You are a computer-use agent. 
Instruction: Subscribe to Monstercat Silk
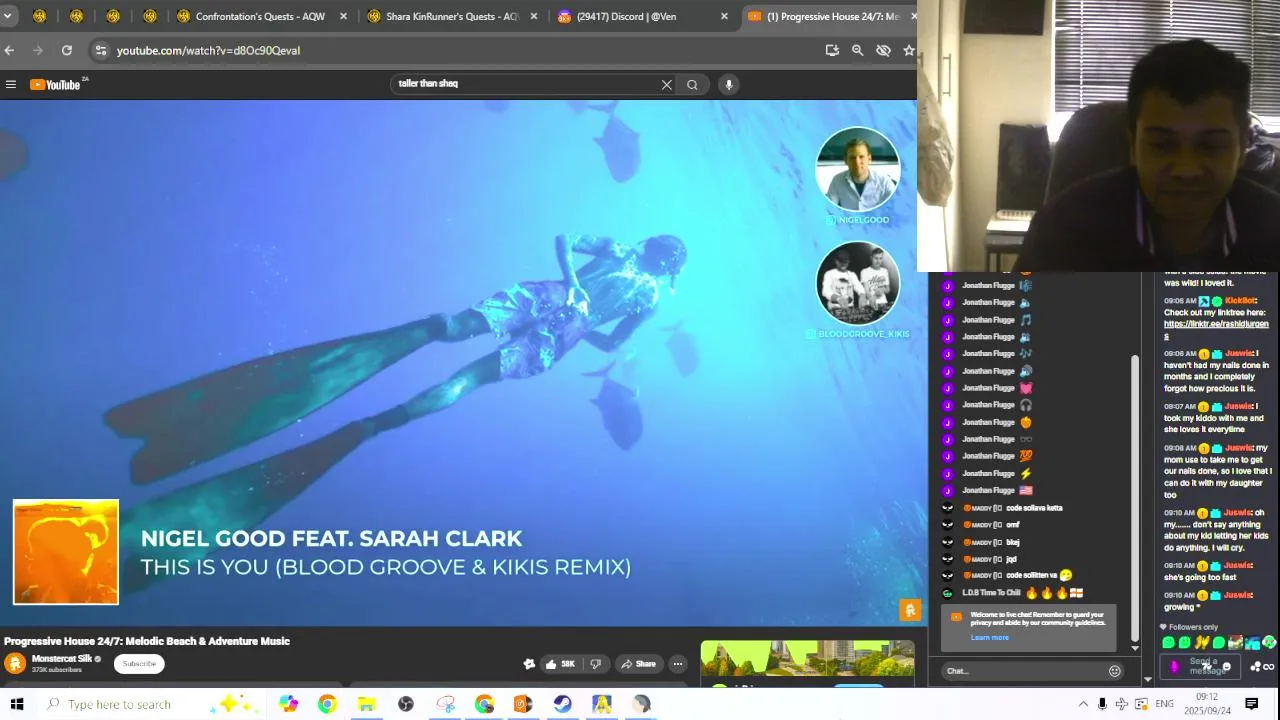tap(139, 664)
